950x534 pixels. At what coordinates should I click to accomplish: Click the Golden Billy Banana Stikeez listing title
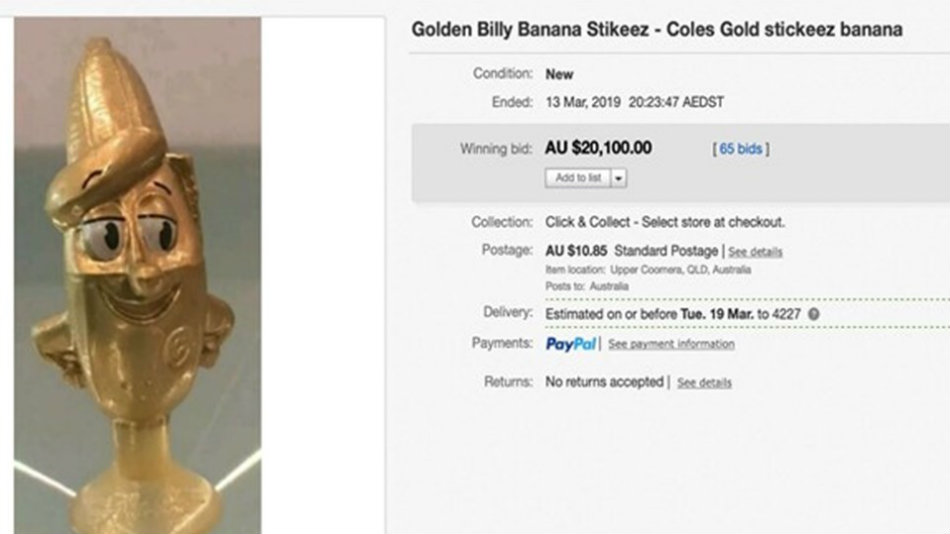tap(657, 30)
